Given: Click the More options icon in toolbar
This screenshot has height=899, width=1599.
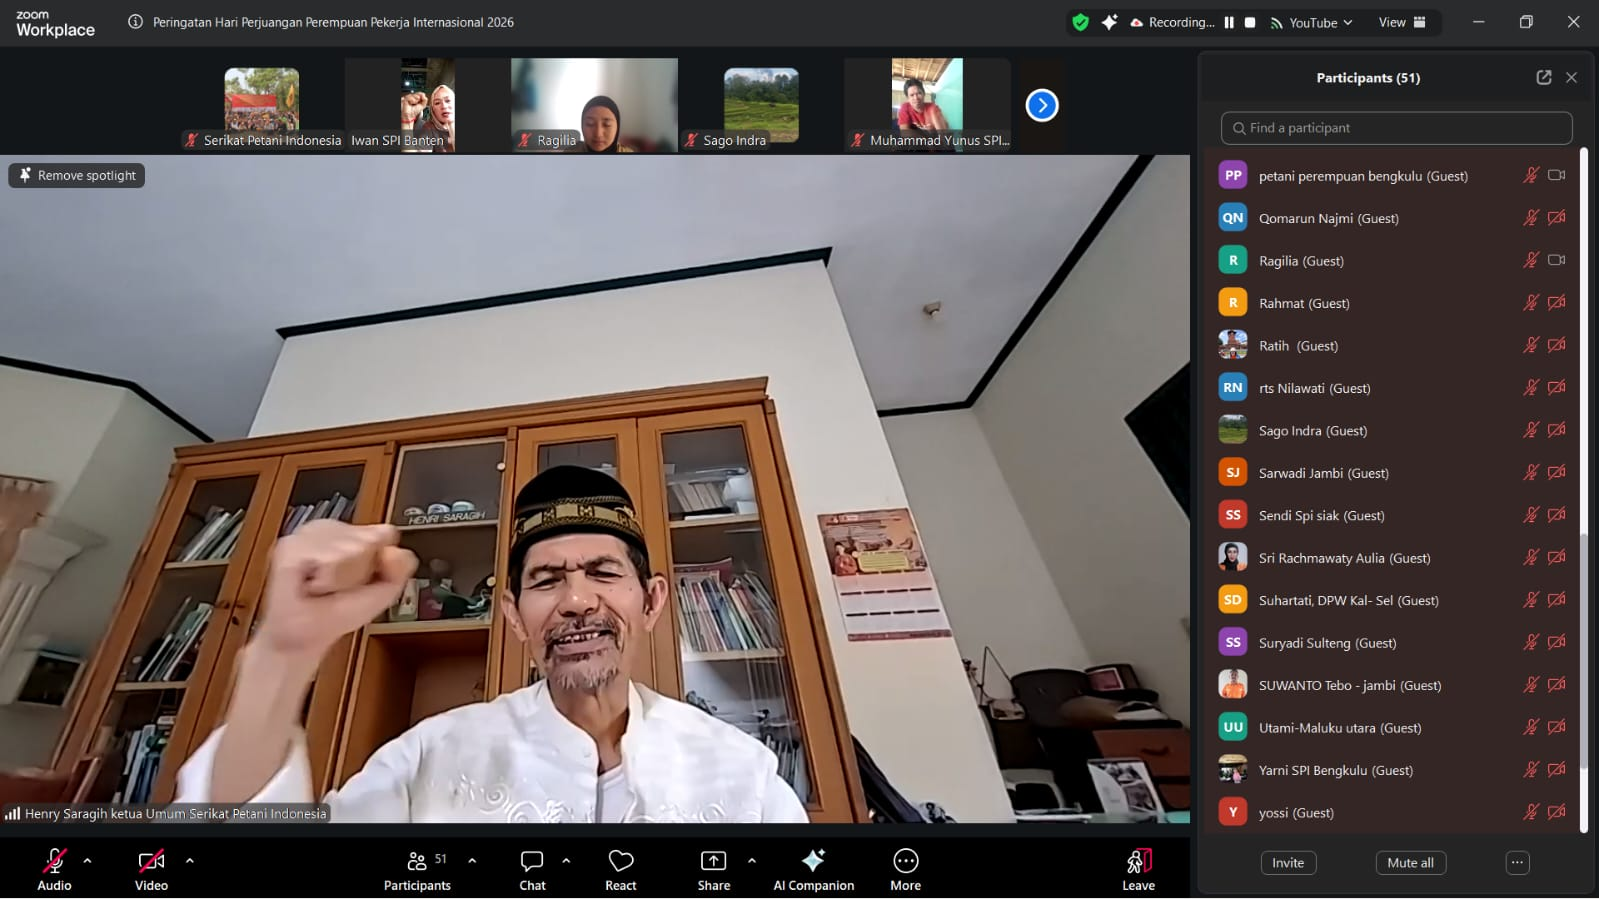Looking at the screenshot, I should [905, 862].
